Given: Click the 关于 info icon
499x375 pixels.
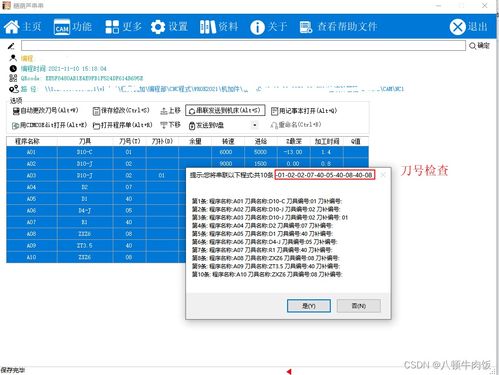Looking at the screenshot, I should 257,27.
